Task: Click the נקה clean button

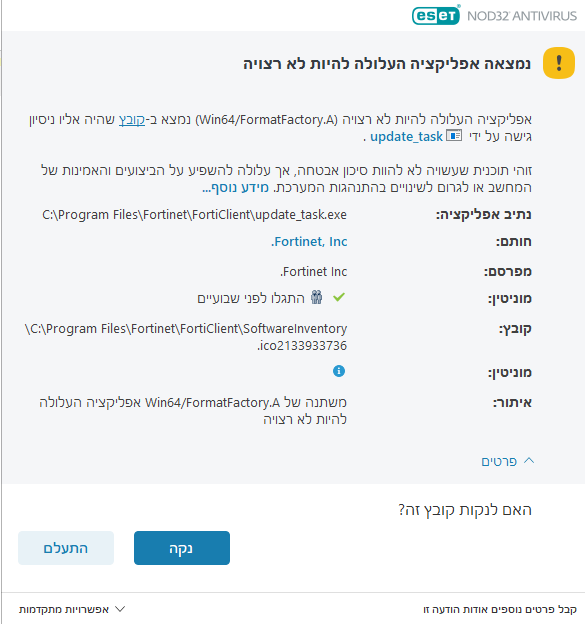Action: pyautogui.click(x=182, y=548)
